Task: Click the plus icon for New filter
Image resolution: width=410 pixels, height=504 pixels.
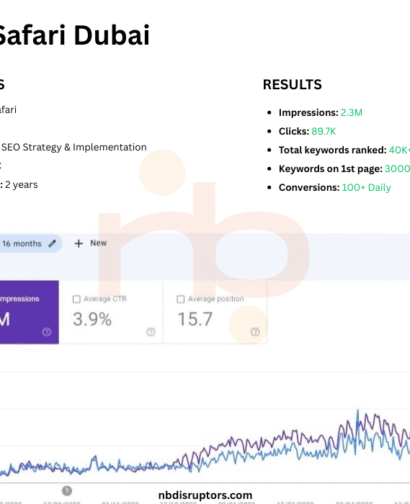Action: 78,243
